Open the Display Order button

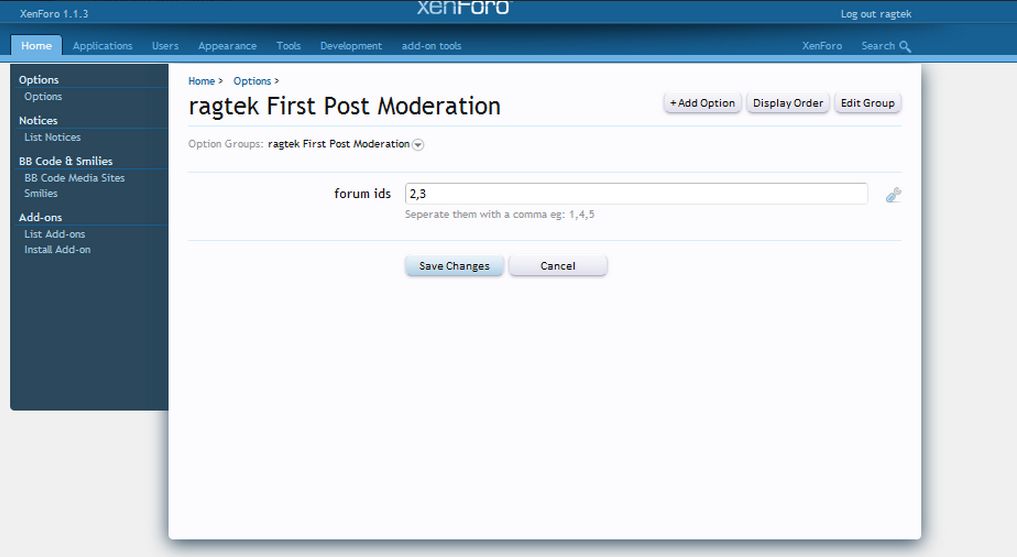(788, 103)
